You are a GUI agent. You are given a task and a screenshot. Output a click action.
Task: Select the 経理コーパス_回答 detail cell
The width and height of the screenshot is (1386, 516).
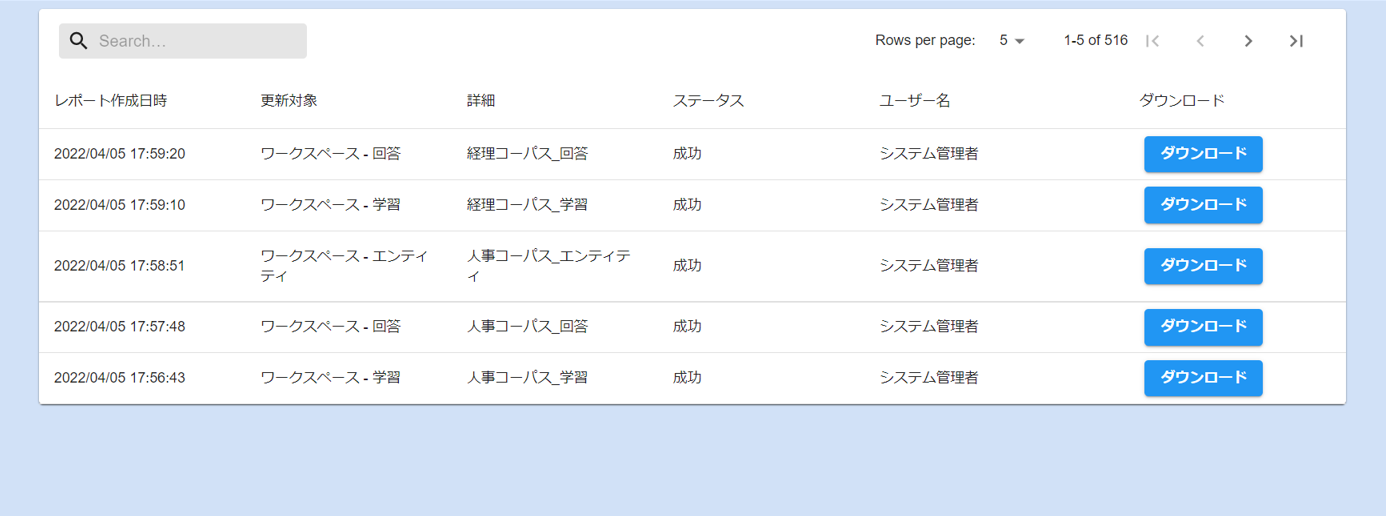pos(527,154)
